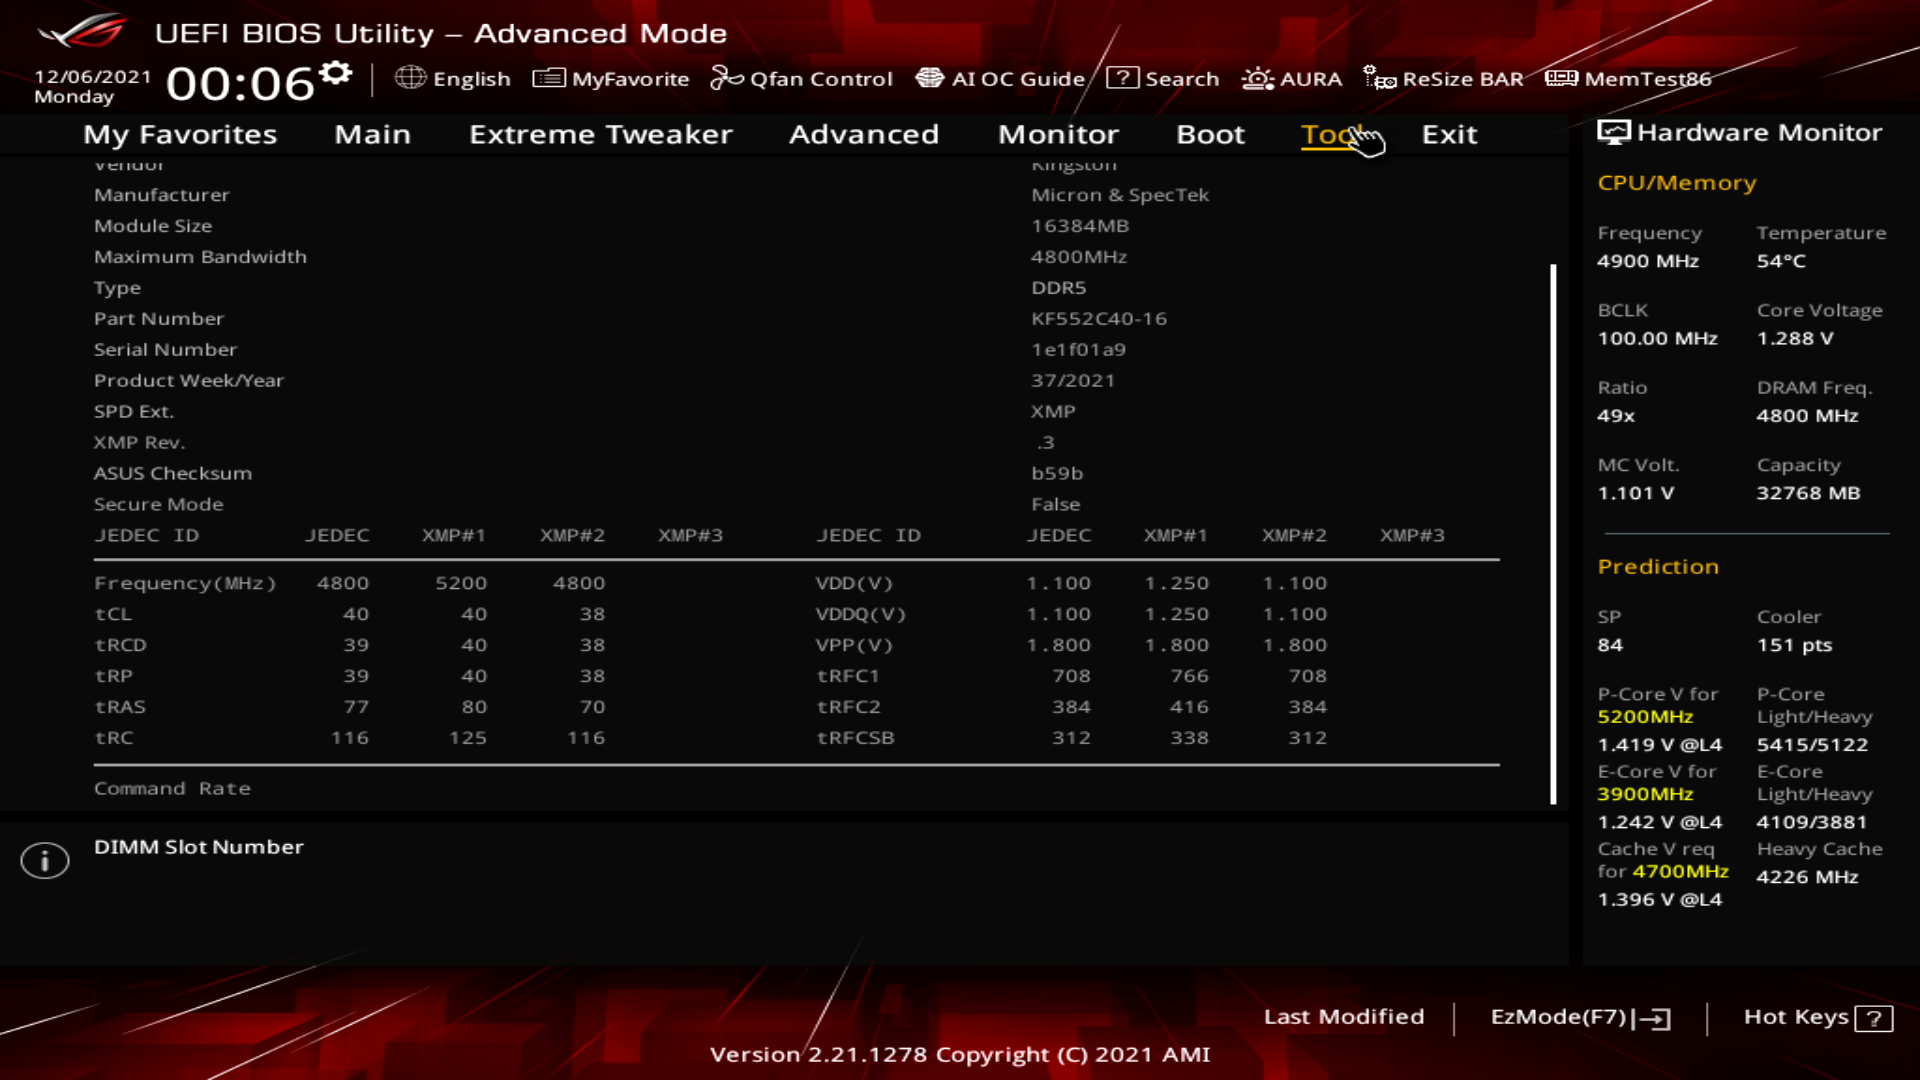The width and height of the screenshot is (1920, 1080).
Task: Open the Extreme Tweaker tab
Action: click(x=600, y=134)
